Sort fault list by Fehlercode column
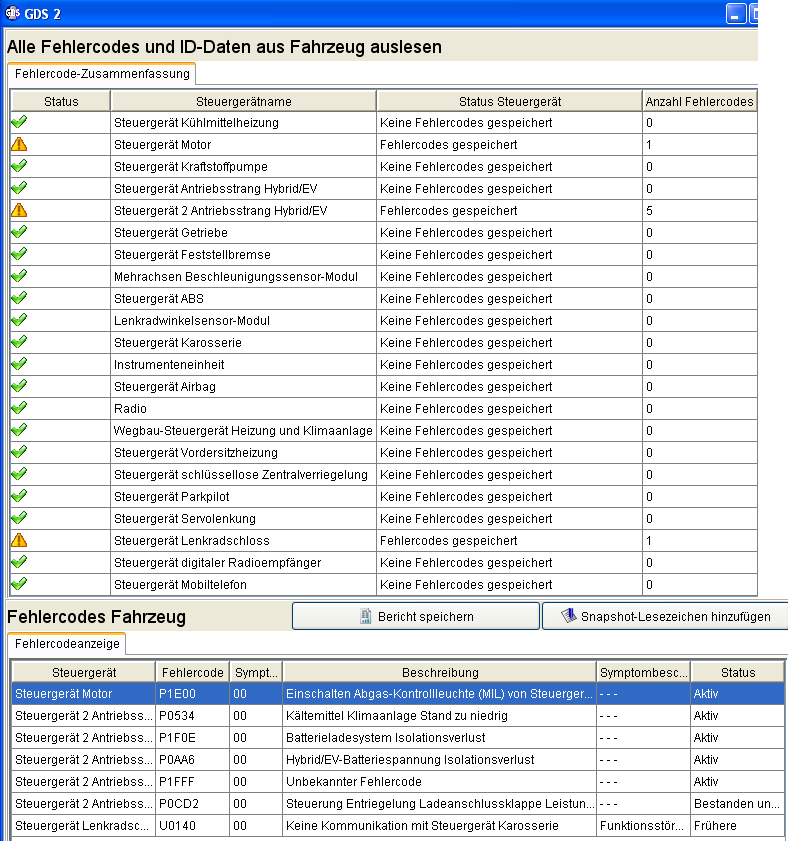Image resolution: width=788 pixels, height=841 pixels. 191,673
